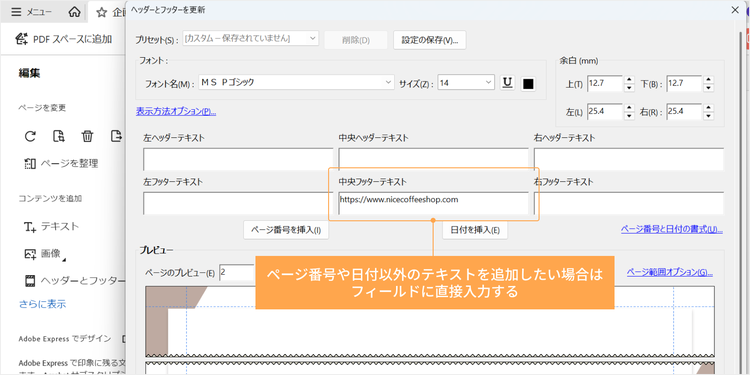The image size is (750, 375).
Task: Click the 右(R) margin field
Action: [x=684, y=112]
